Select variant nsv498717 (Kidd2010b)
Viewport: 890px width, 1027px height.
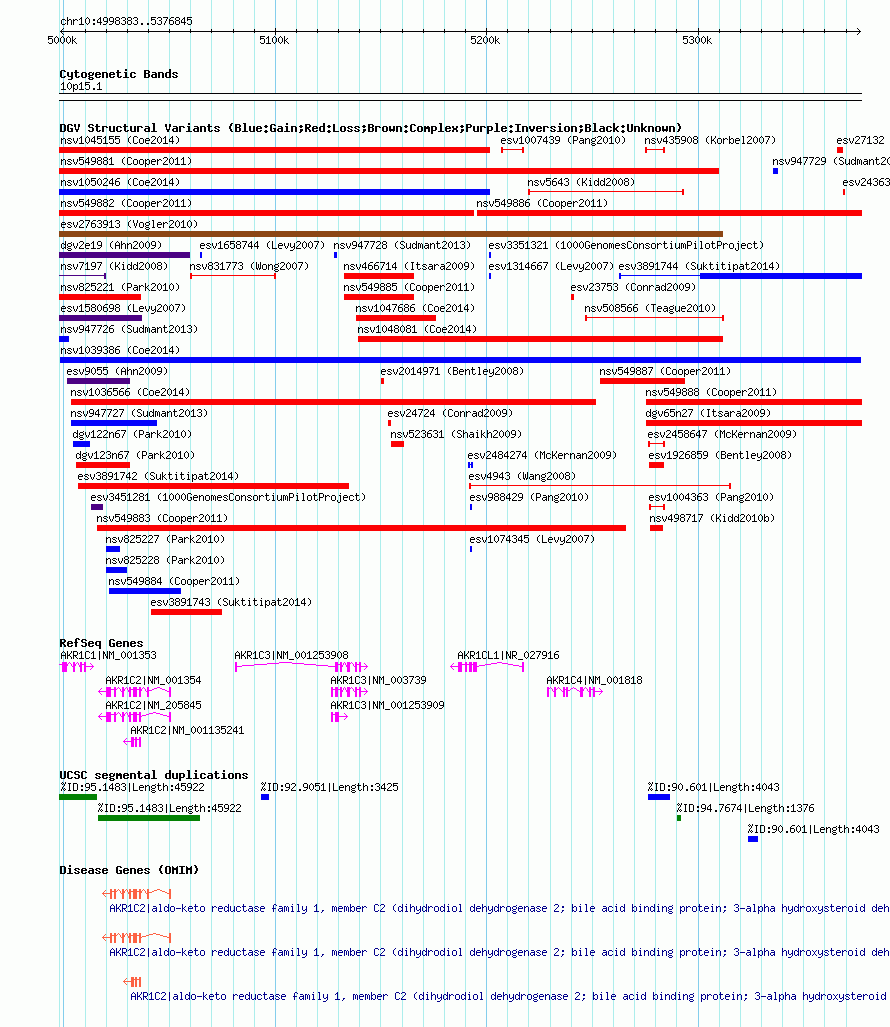pyautogui.click(x=712, y=517)
